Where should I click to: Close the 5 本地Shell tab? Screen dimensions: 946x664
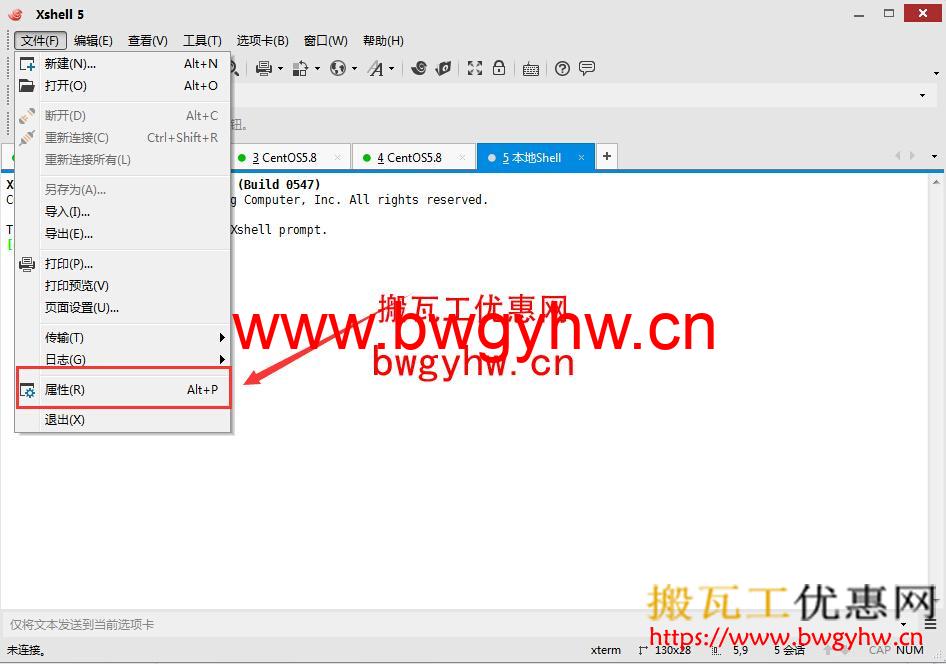581,158
